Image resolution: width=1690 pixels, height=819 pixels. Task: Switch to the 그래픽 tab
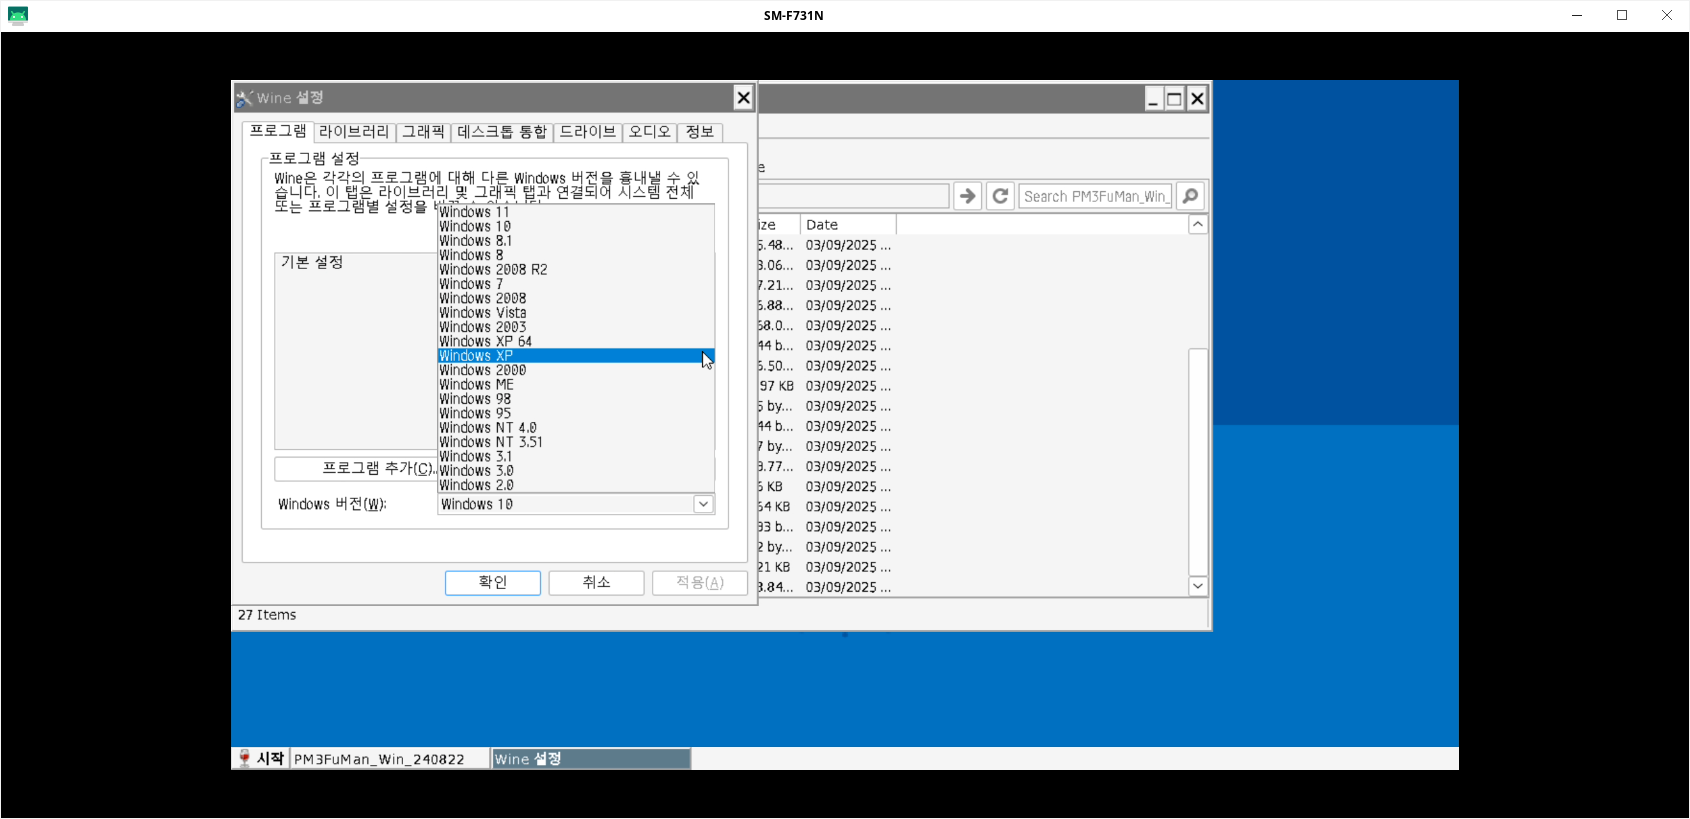pyautogui.click(x=424, y=132)
